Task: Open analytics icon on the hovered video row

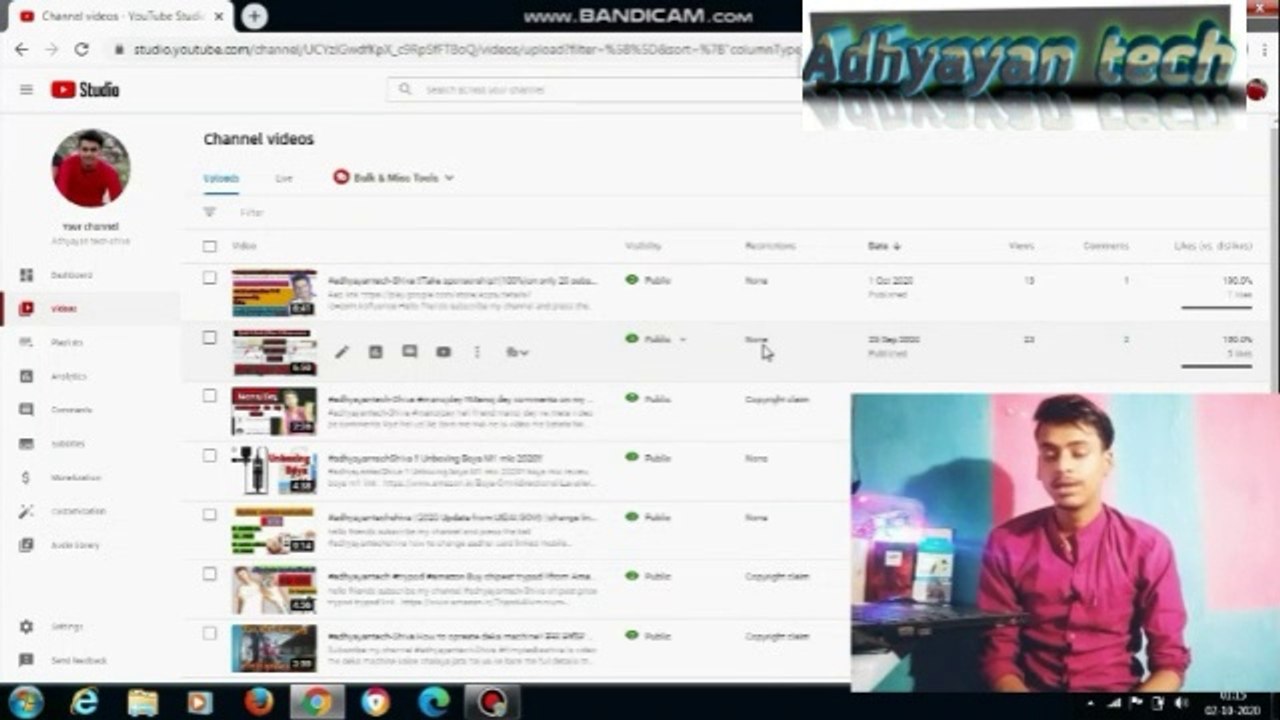Action: (x=376, y=352)
